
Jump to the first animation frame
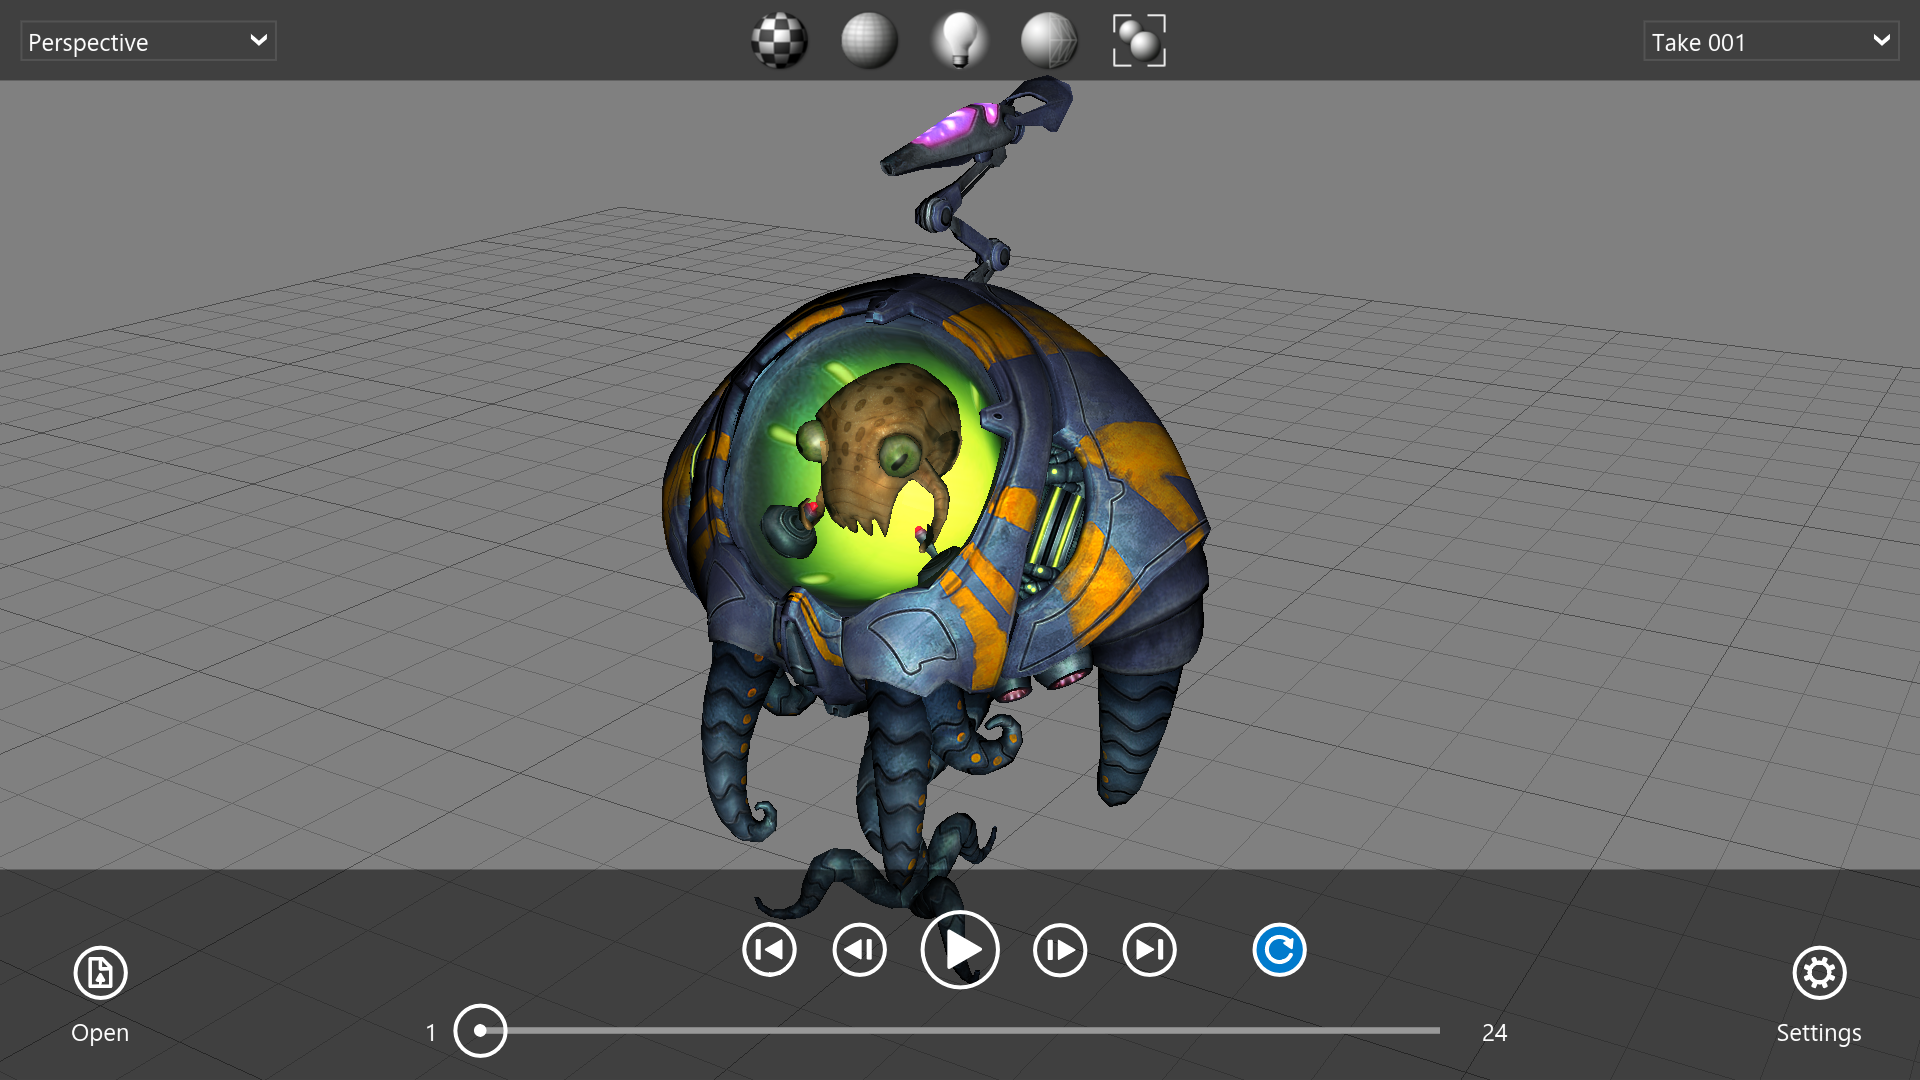tap(769, 950)
